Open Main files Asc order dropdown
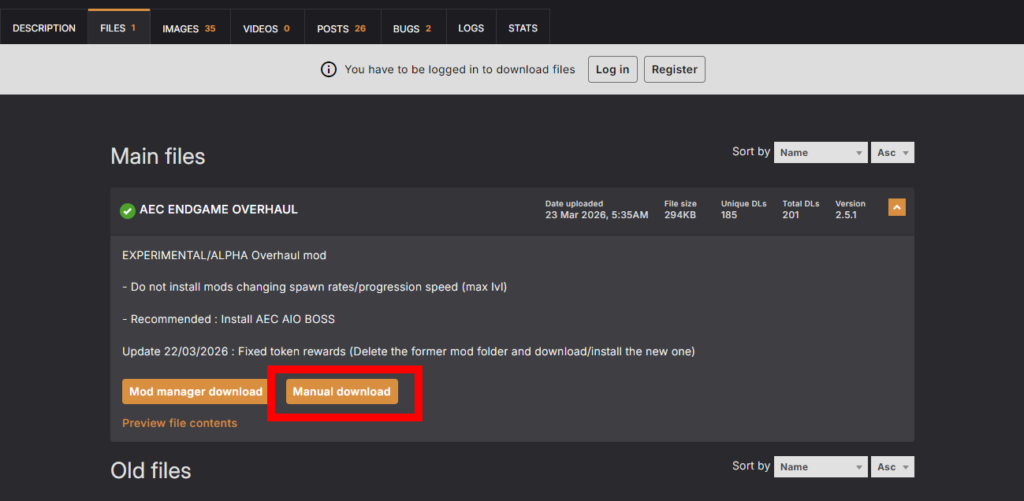 pyautogui.click(x=894, y=153)
